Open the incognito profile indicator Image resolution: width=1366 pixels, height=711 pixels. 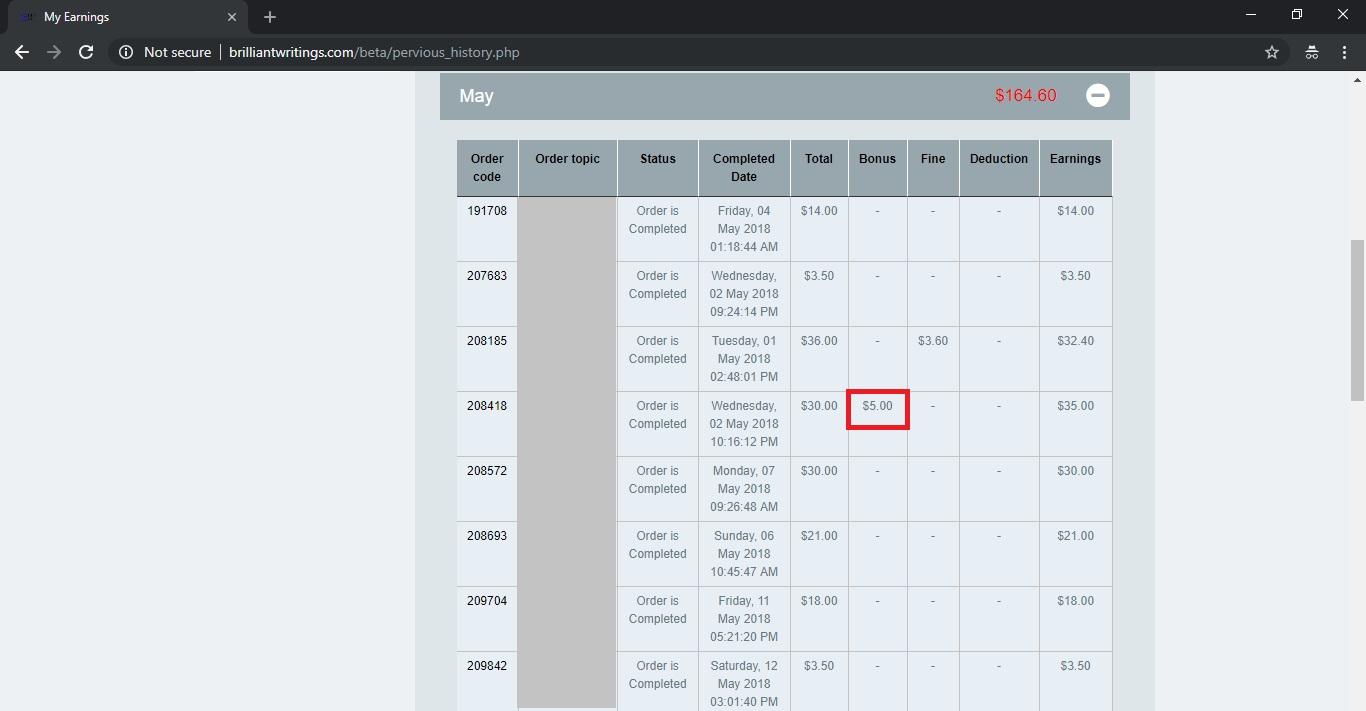click(x=1312, y=52)
